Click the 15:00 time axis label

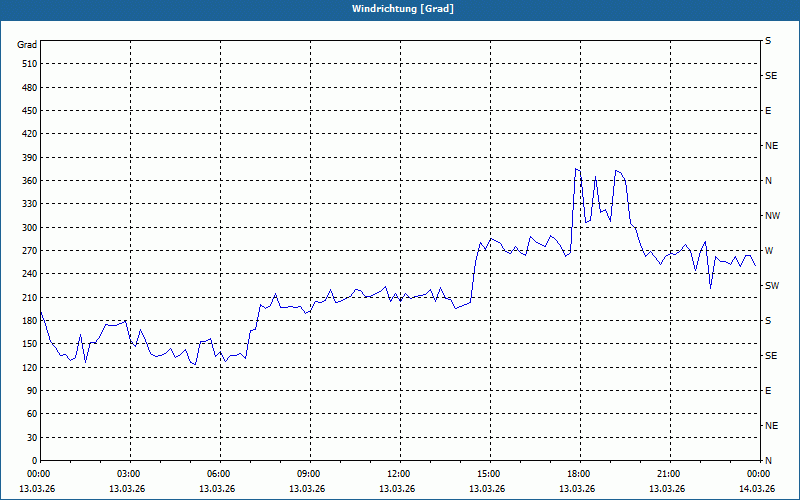click(489, 474)
